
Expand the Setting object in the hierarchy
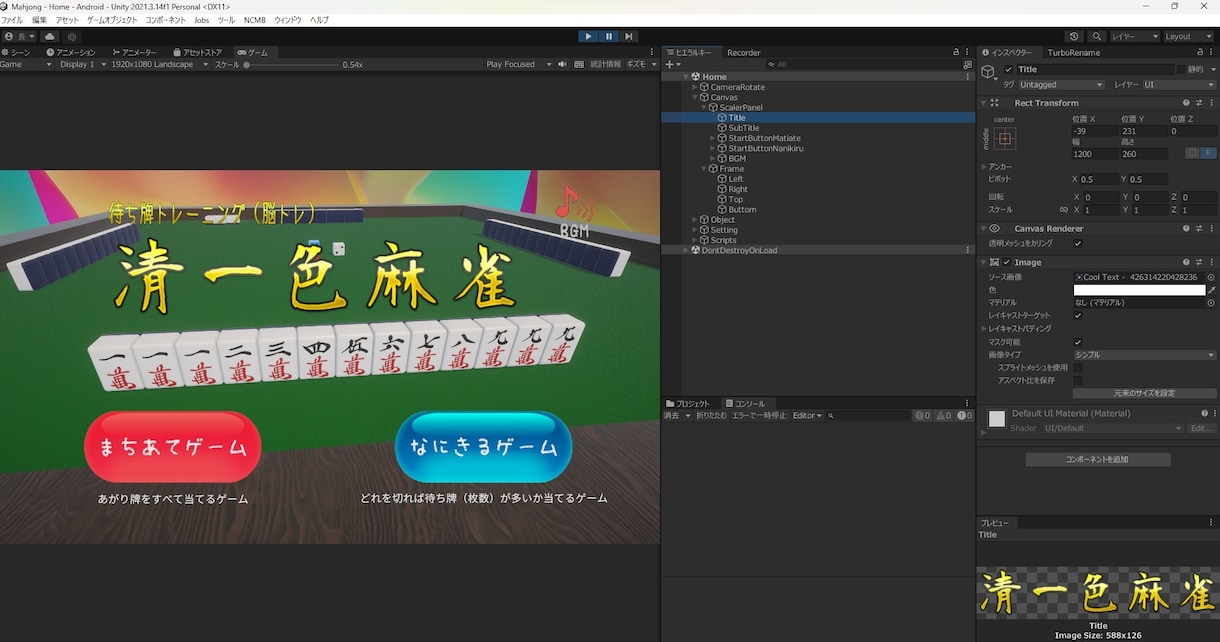point(695,230)
